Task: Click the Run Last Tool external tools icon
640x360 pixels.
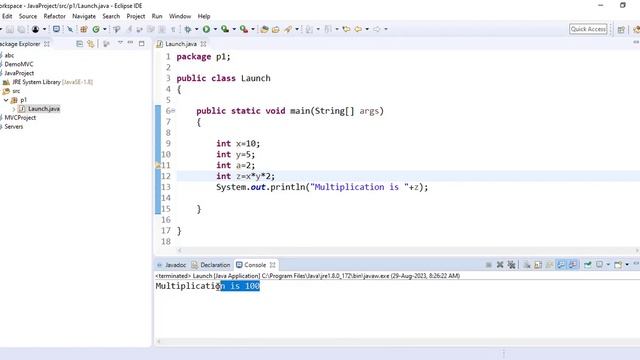Action: [244, 29]
